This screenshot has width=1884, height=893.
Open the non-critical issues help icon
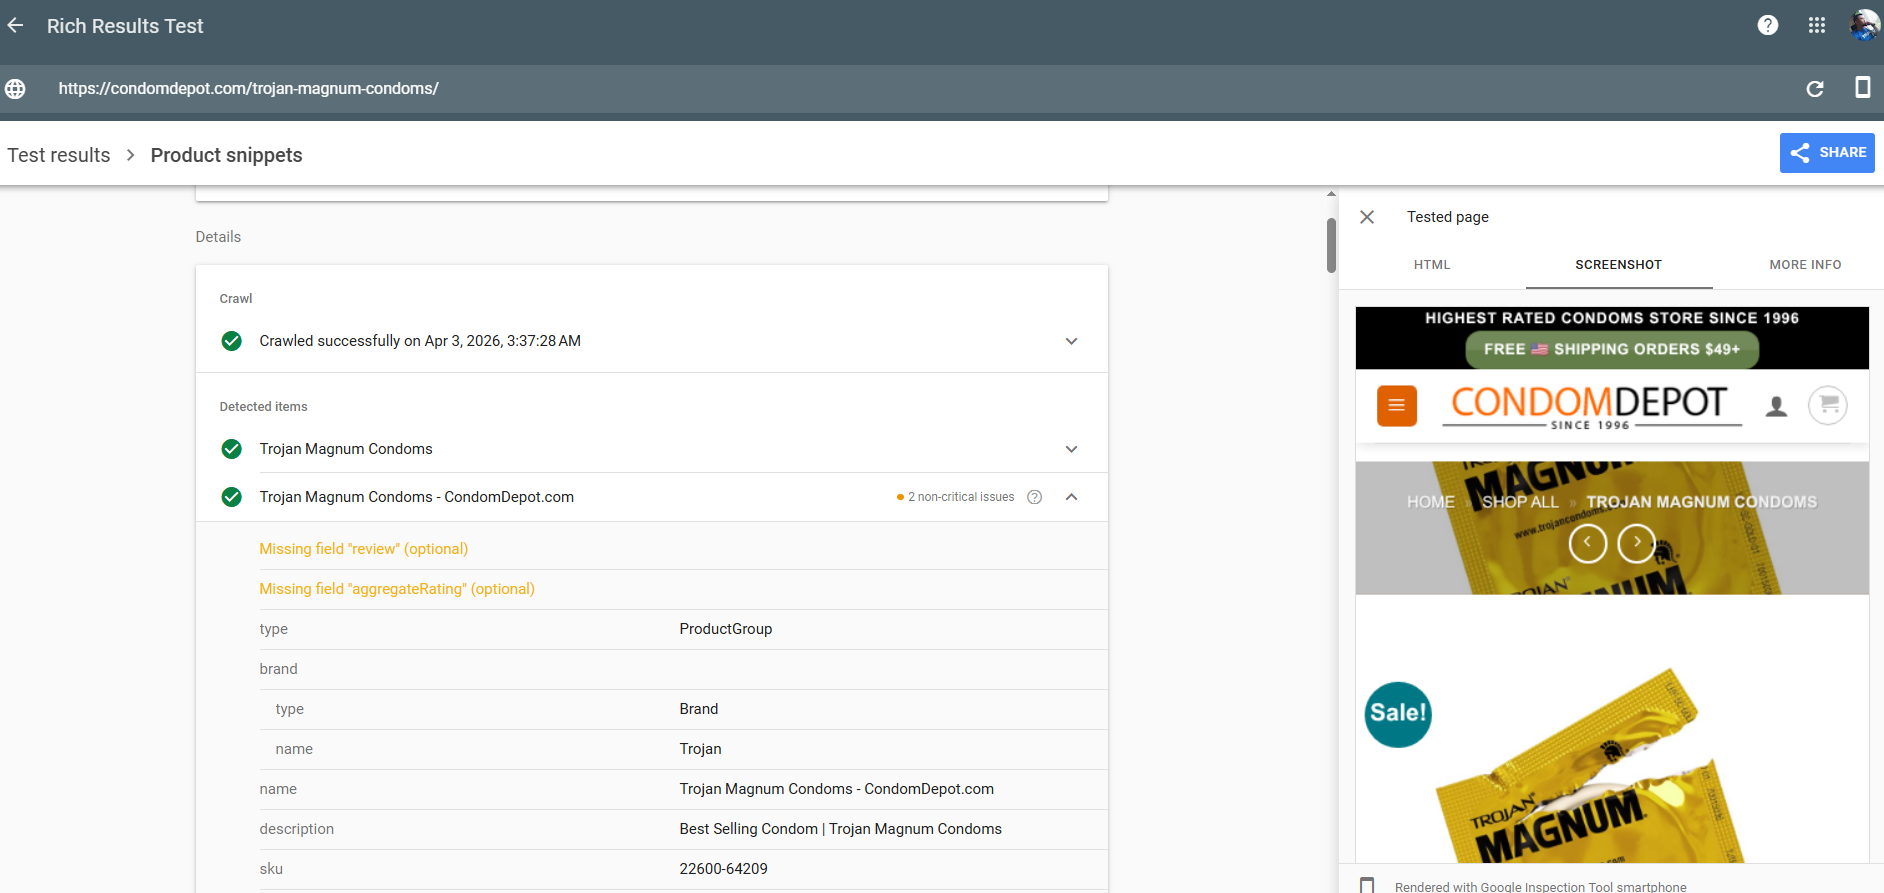pyautogui.click(x=1035, y=497)
